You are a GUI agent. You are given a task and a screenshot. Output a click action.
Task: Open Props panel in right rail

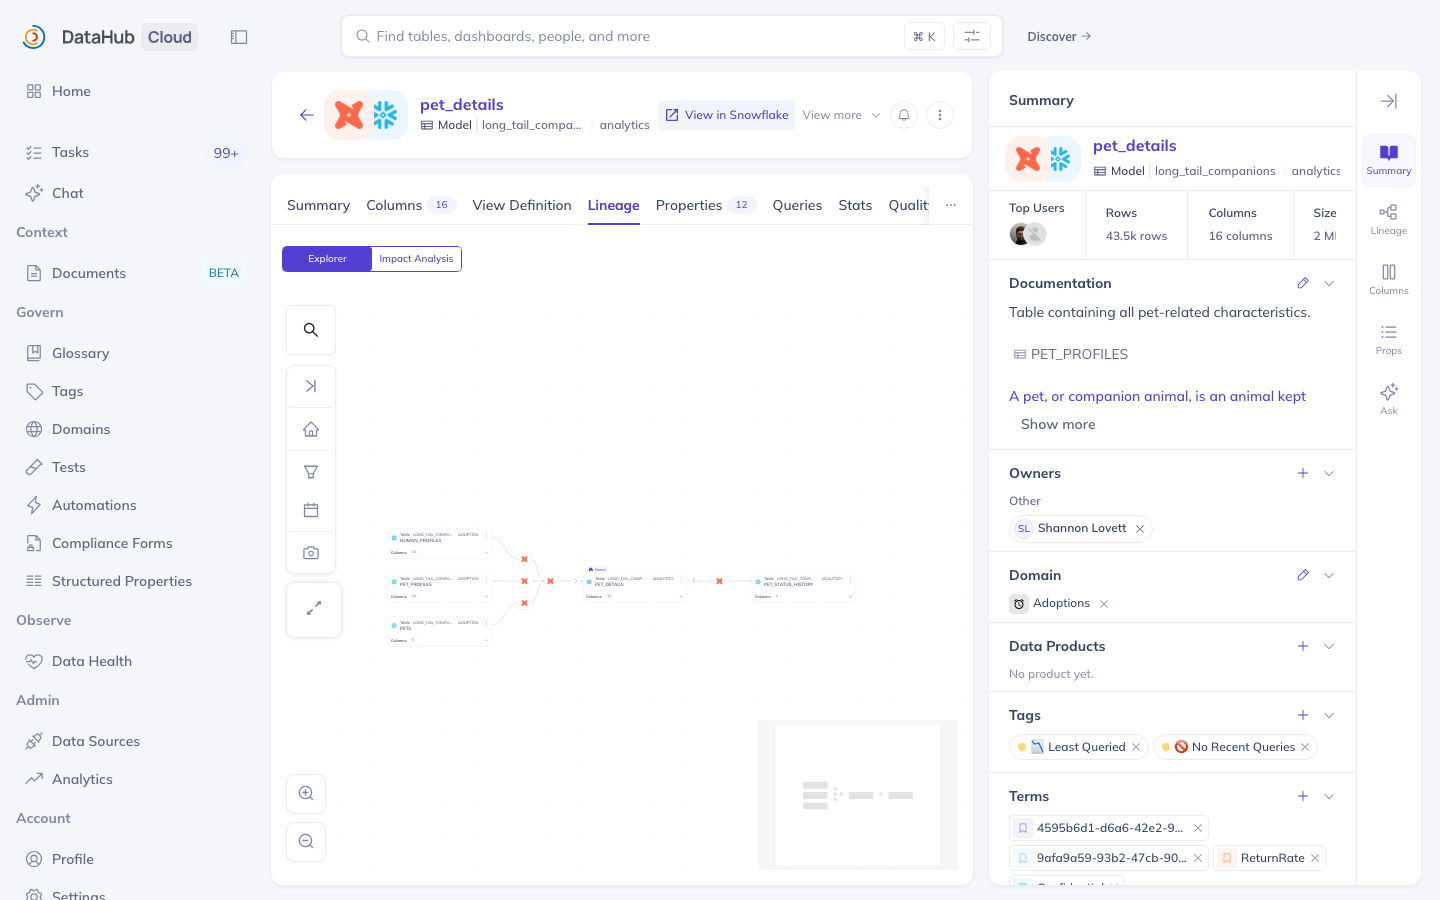click(1389, 339)
